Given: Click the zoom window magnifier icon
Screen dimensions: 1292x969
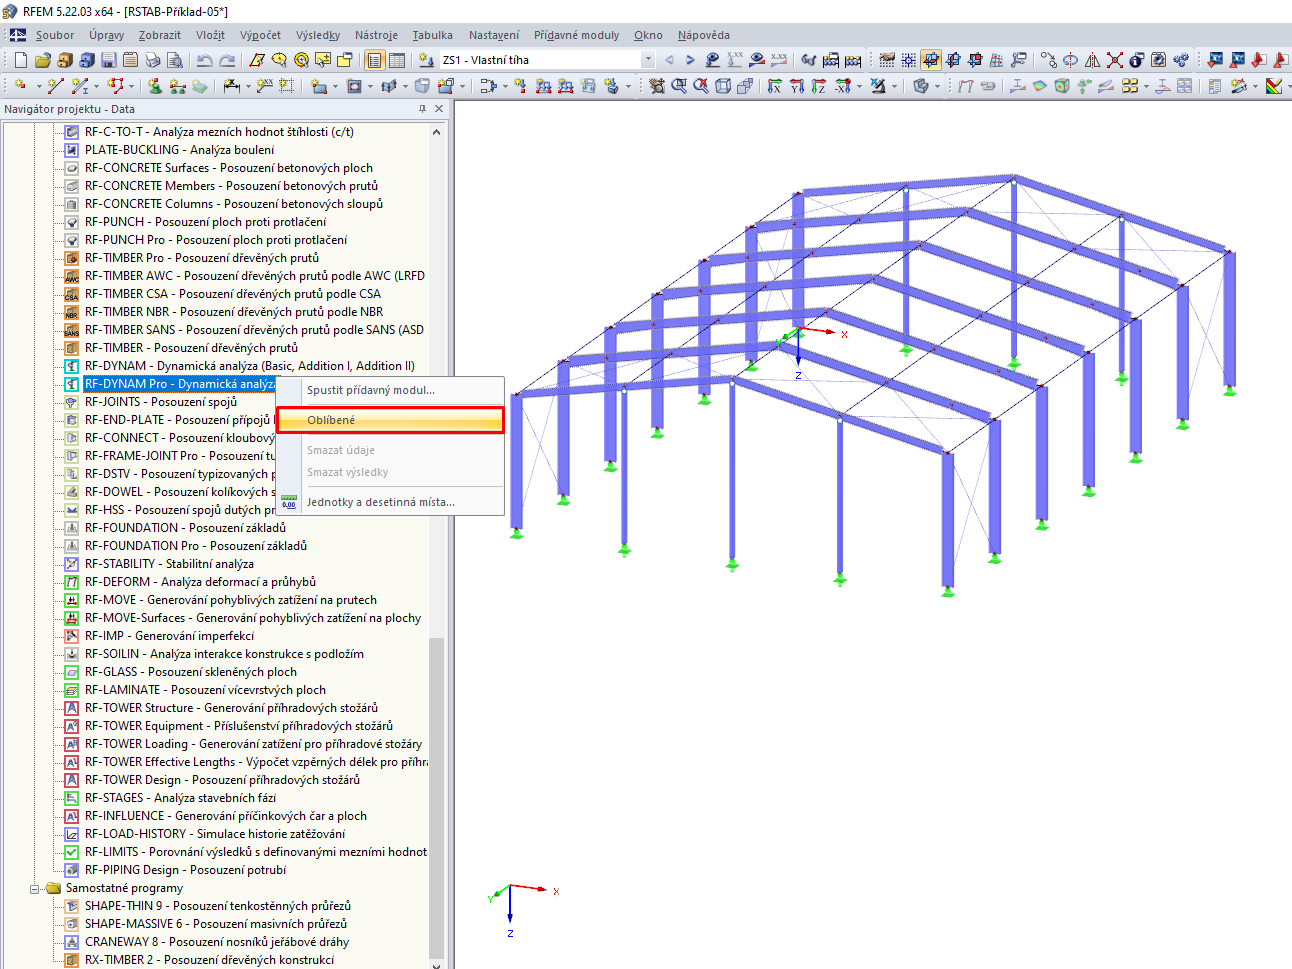Looking at the screenshot, I should [x=679, y=86].
